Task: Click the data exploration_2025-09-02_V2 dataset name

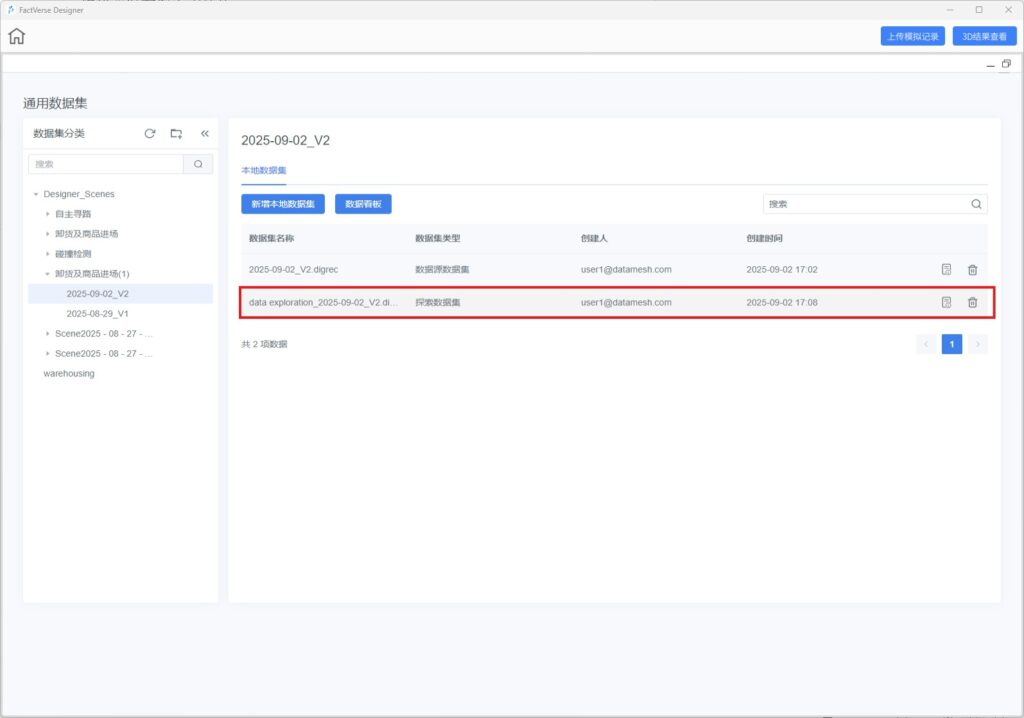Action: (323, 302)
